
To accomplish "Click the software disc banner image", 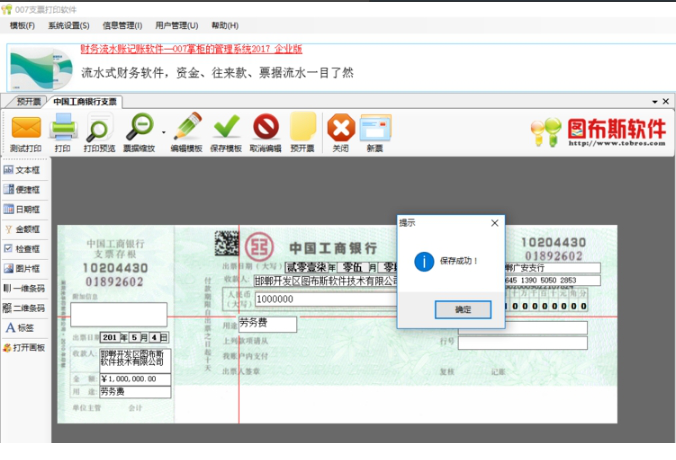I will point(41,69).
